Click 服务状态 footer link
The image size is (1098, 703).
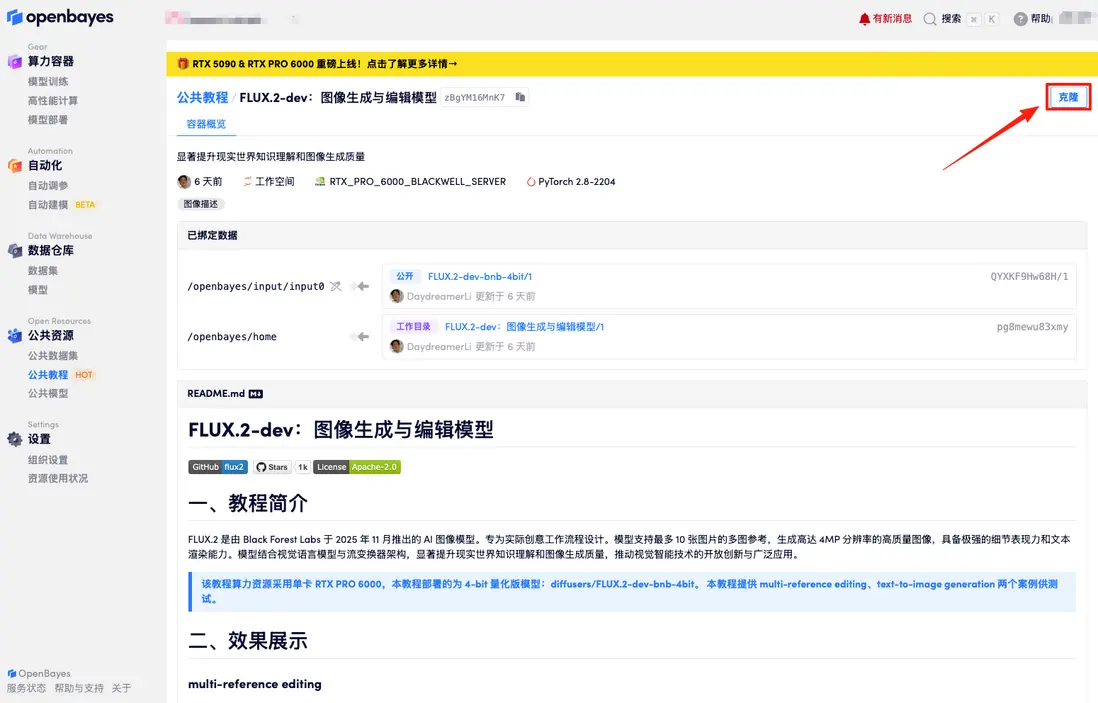click(27, 688)
